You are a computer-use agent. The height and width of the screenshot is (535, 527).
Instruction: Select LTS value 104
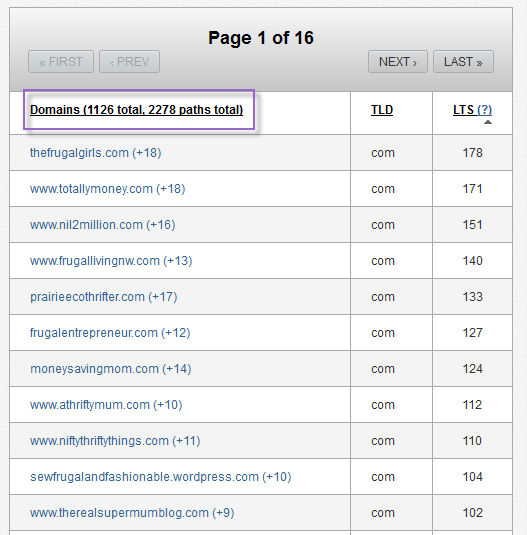[472, 477]
